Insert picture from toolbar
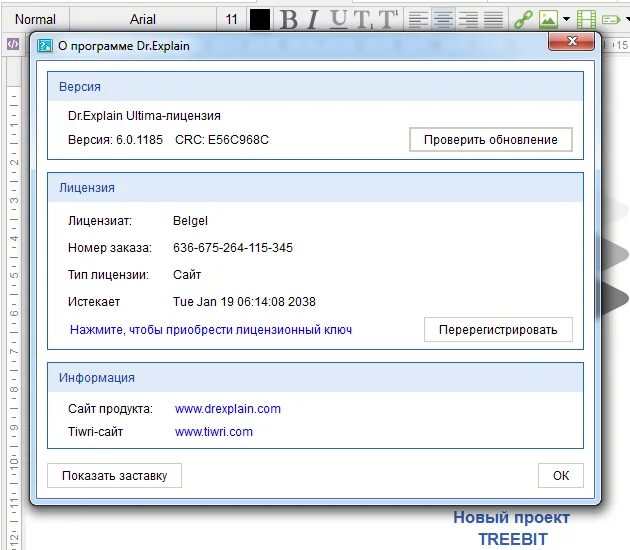 point(548,19)
